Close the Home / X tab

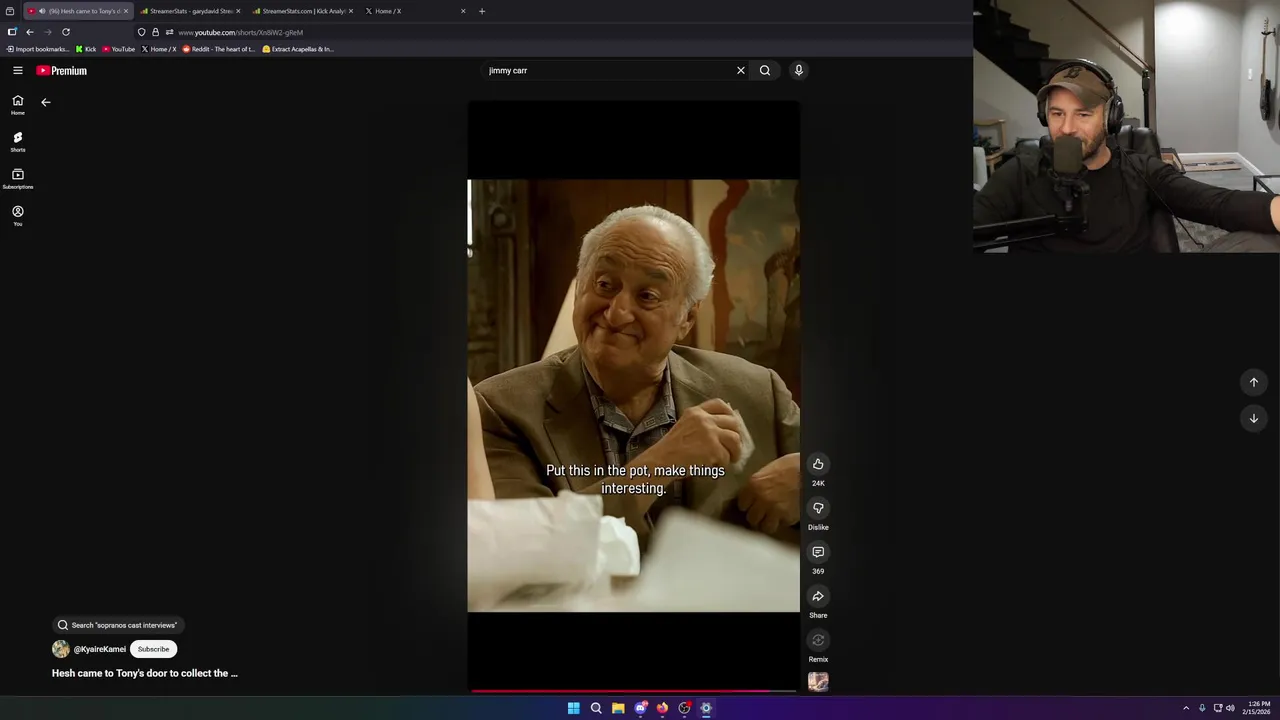coord(463,11)
